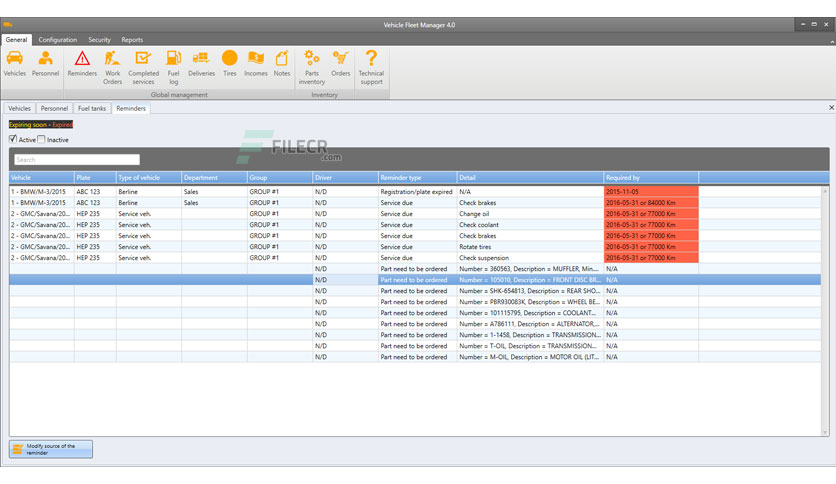Open the Deliveries icon
Viewport: 836px width, 484px height.
click(201, 63)
